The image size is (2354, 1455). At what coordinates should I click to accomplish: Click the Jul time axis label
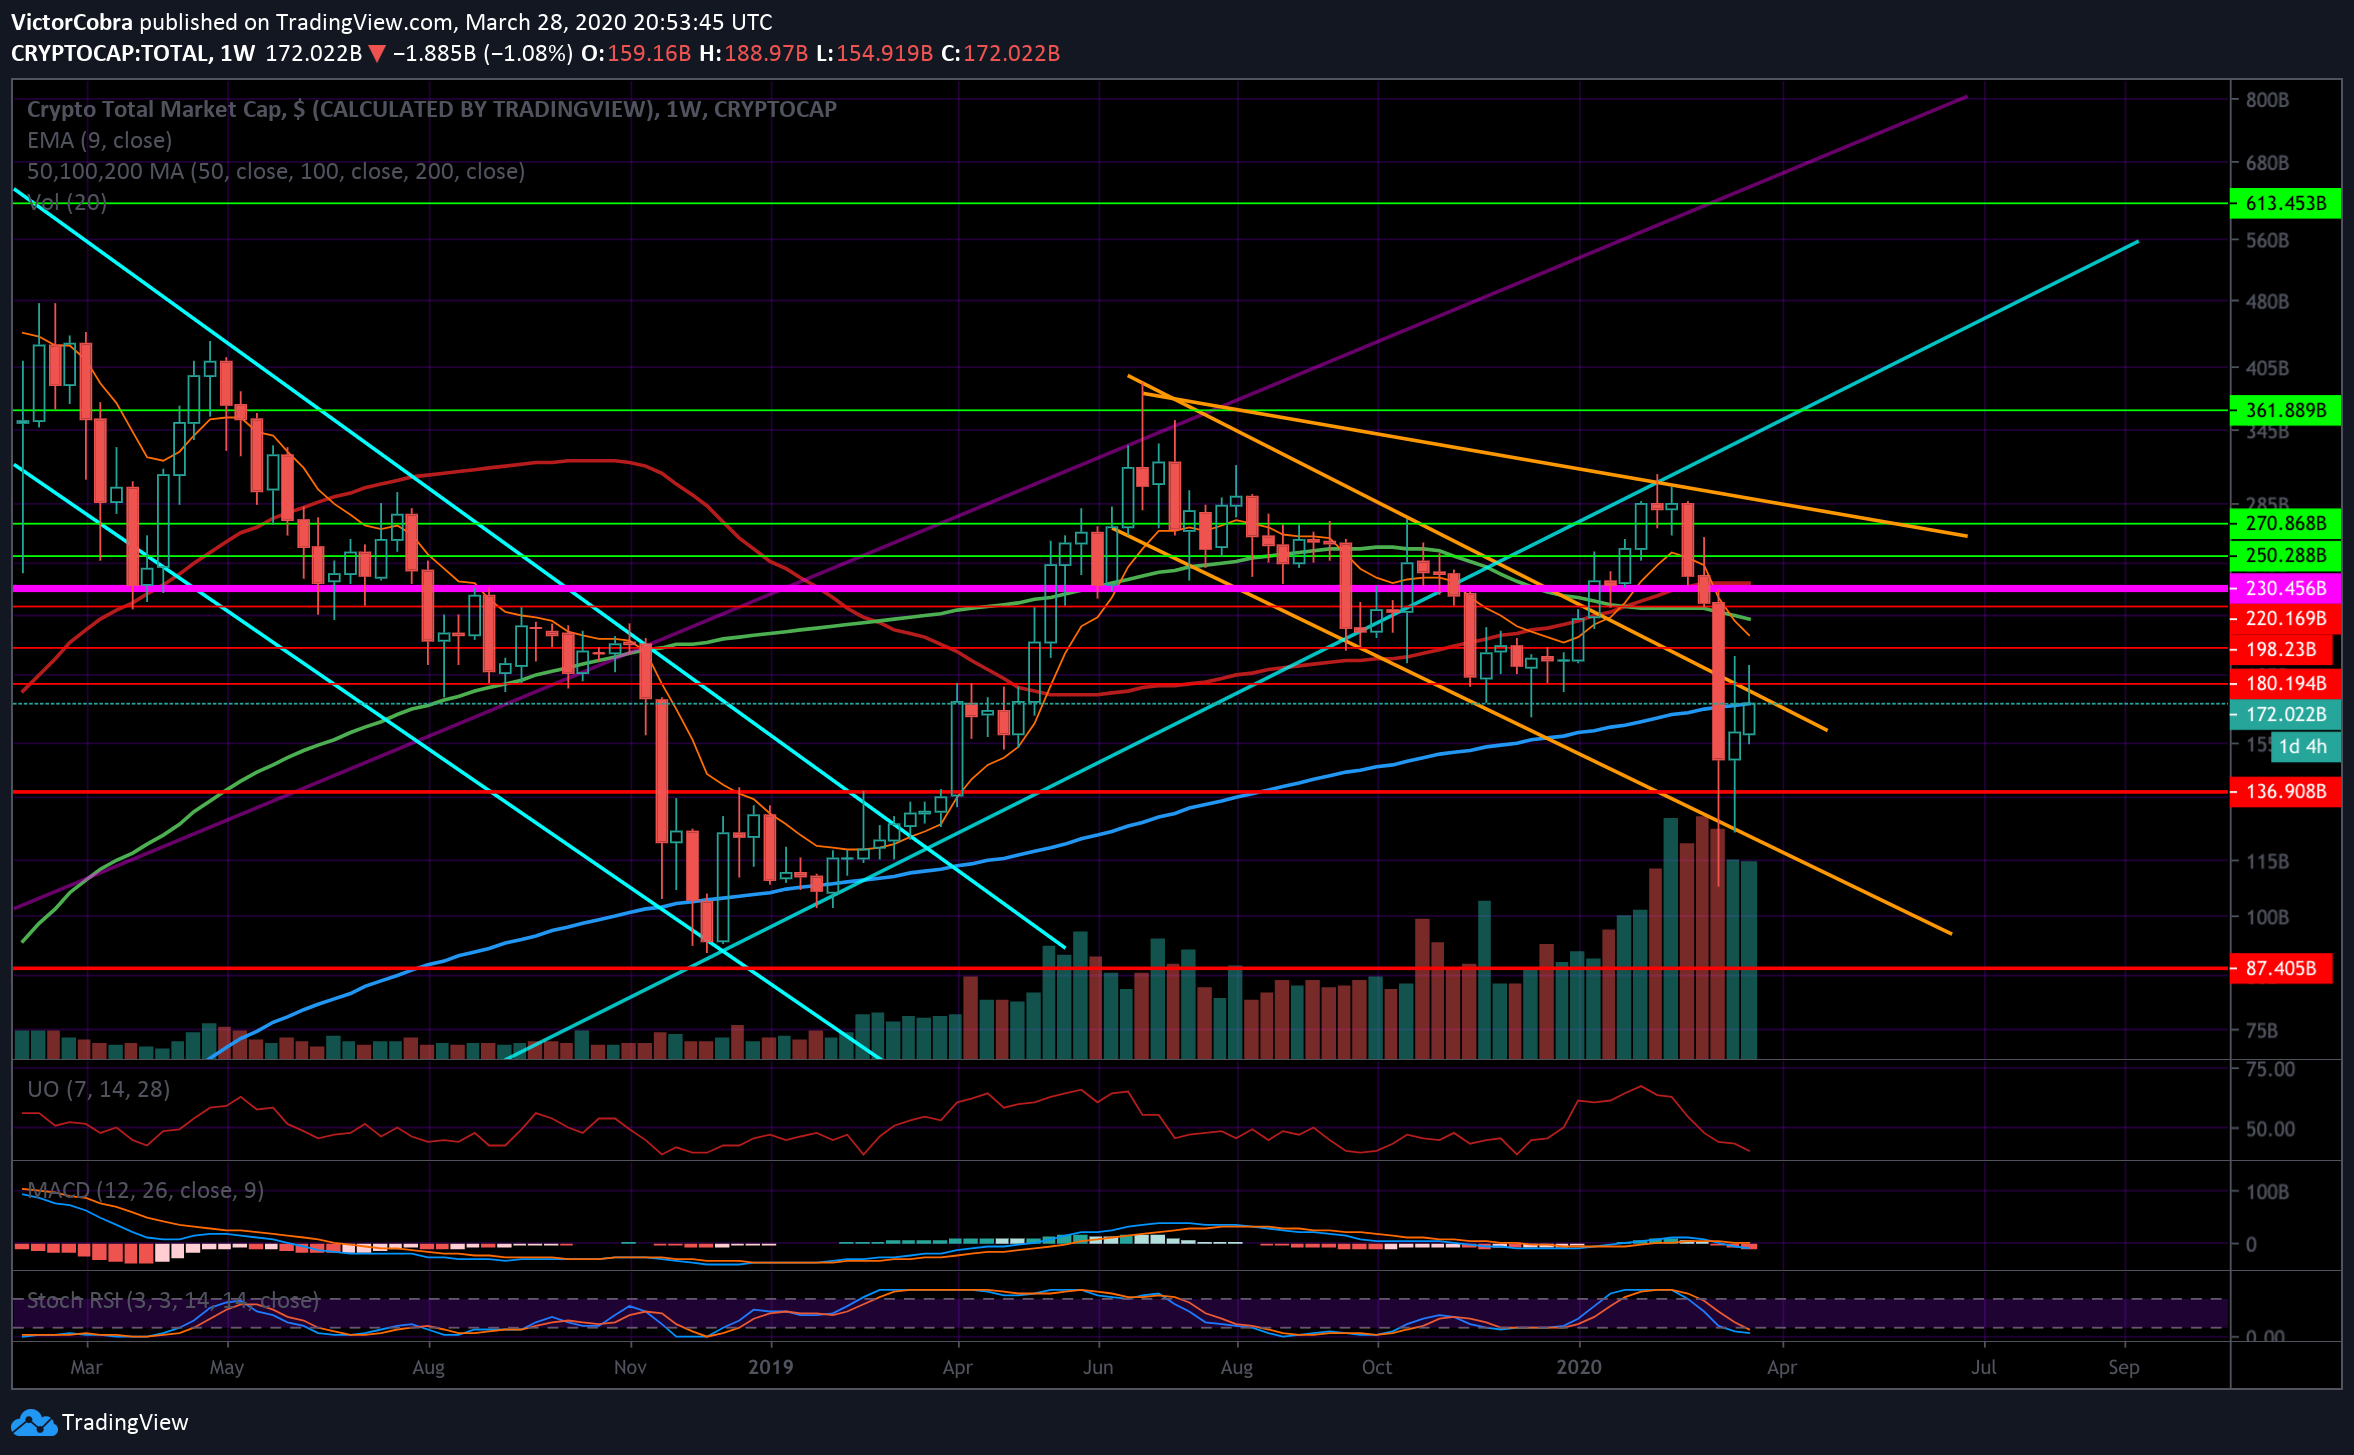coord(1984,1367)
